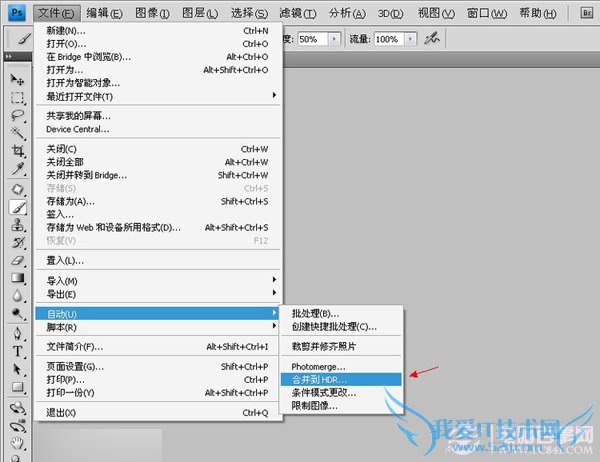
Task: Select the Eyedropper tool
Action: pos(17,168)
